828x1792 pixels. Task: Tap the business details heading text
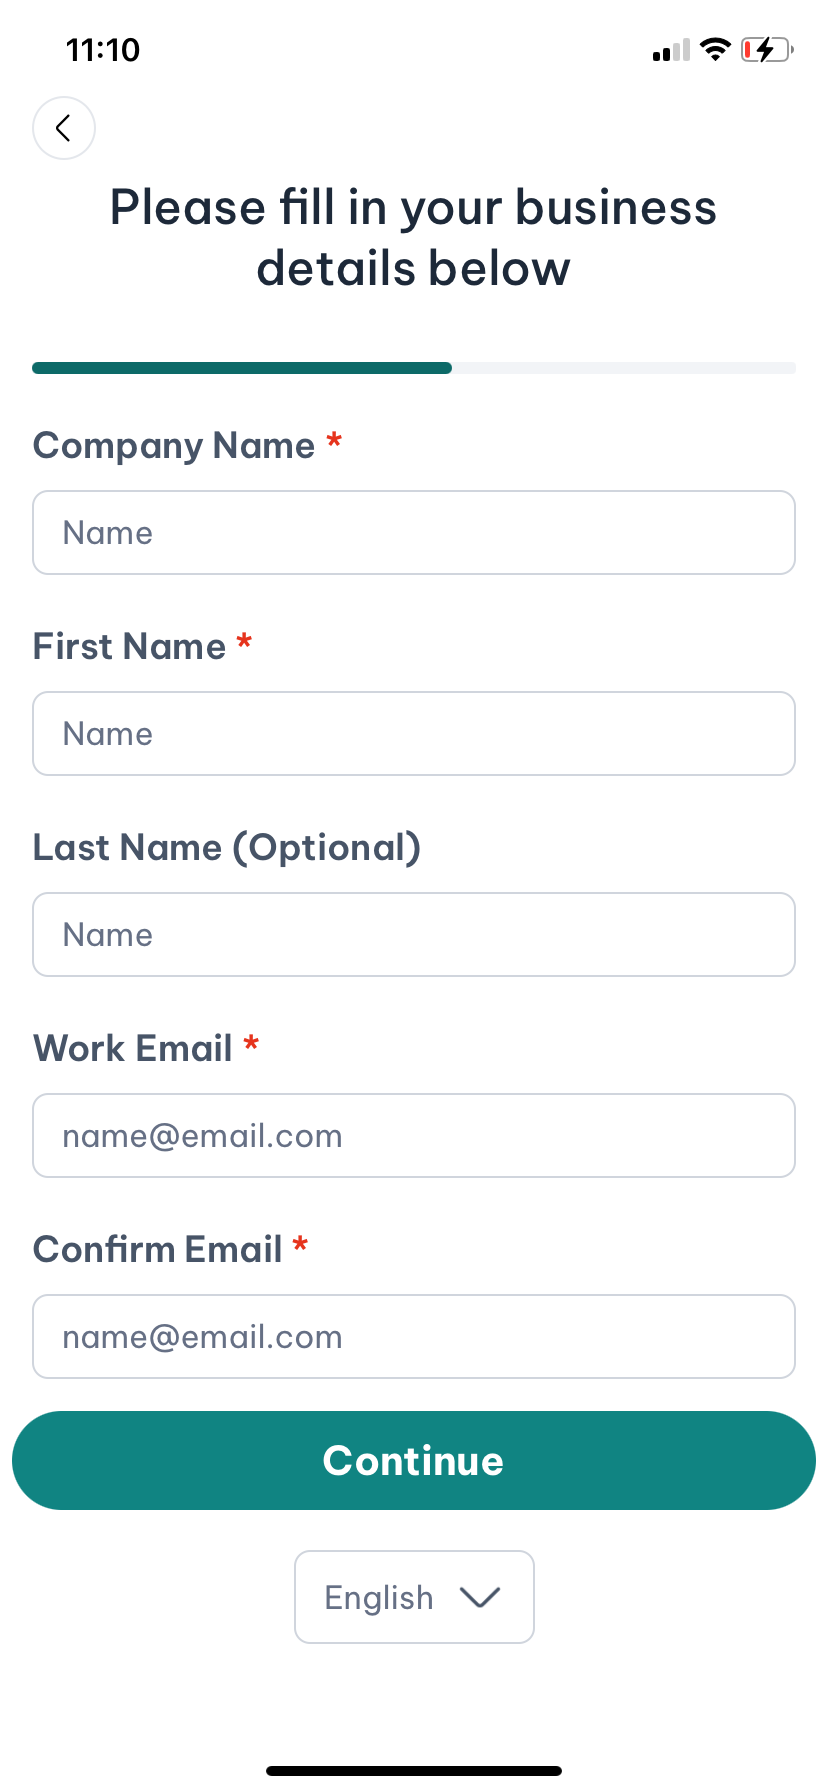point(414,238)
